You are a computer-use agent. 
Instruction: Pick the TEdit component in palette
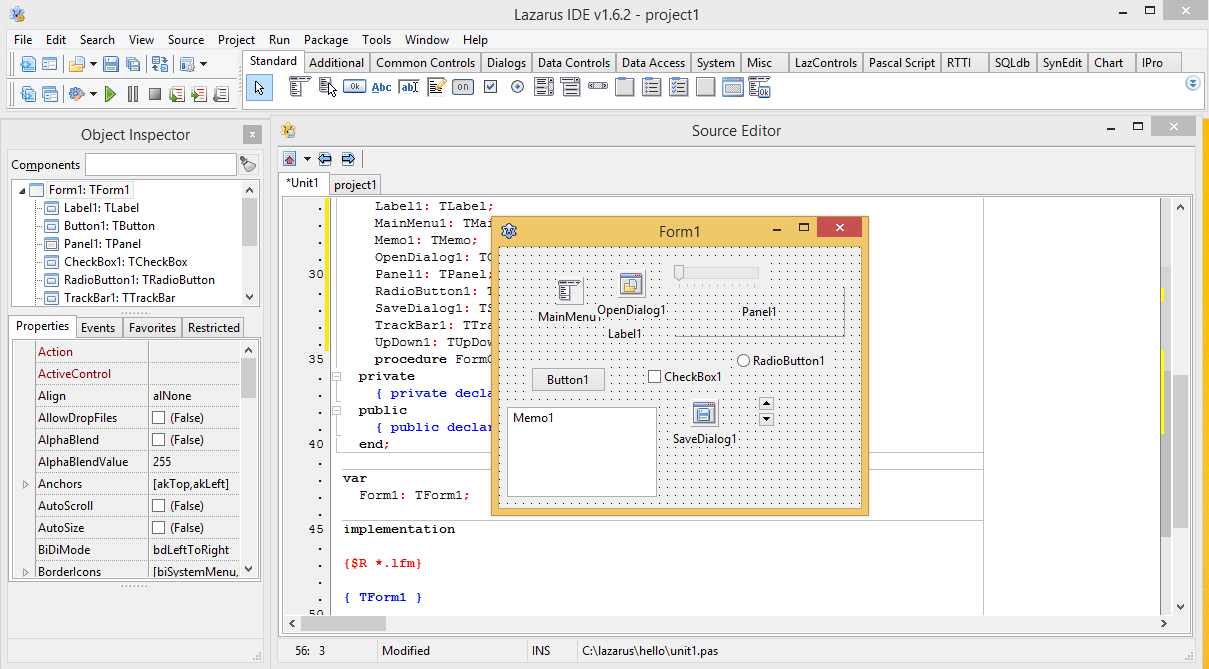408,87
